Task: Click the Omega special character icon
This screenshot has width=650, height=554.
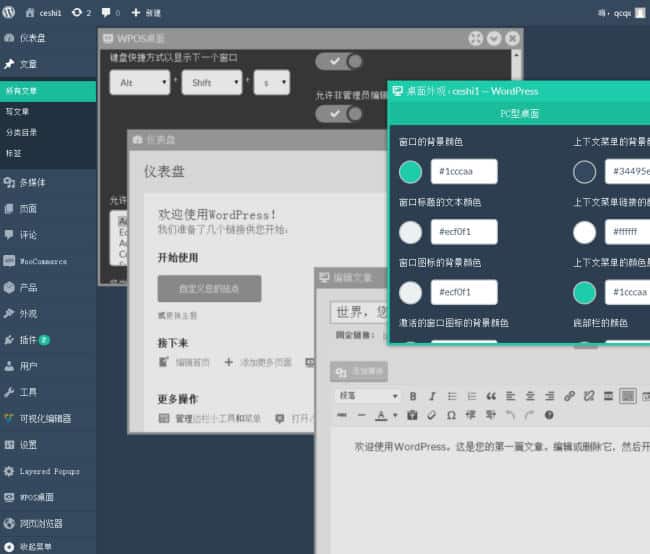Action: pyautogui.click(x=451, y=415)
